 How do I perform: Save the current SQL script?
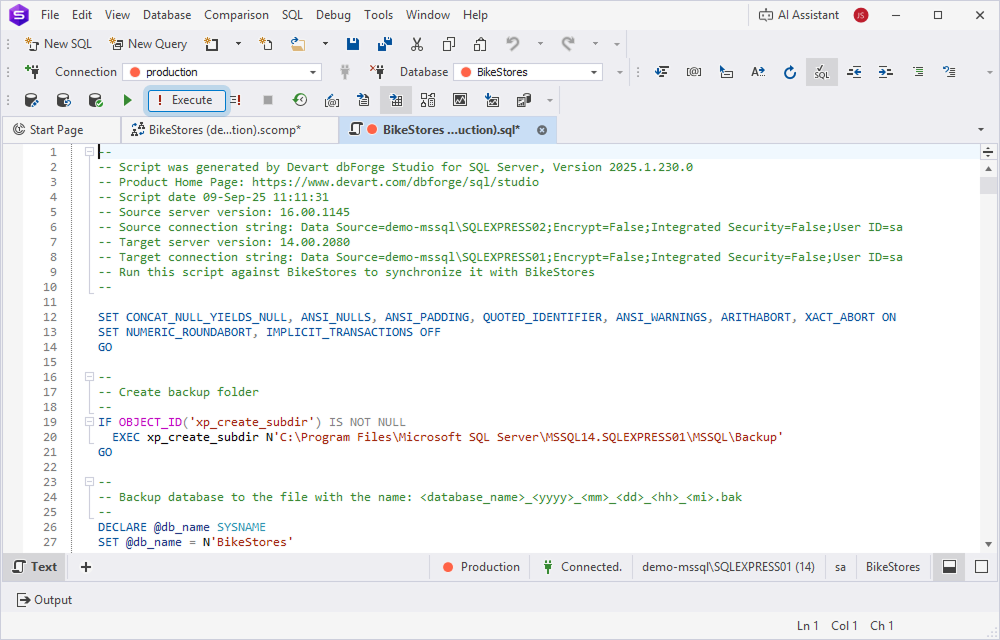pos(352,44)
